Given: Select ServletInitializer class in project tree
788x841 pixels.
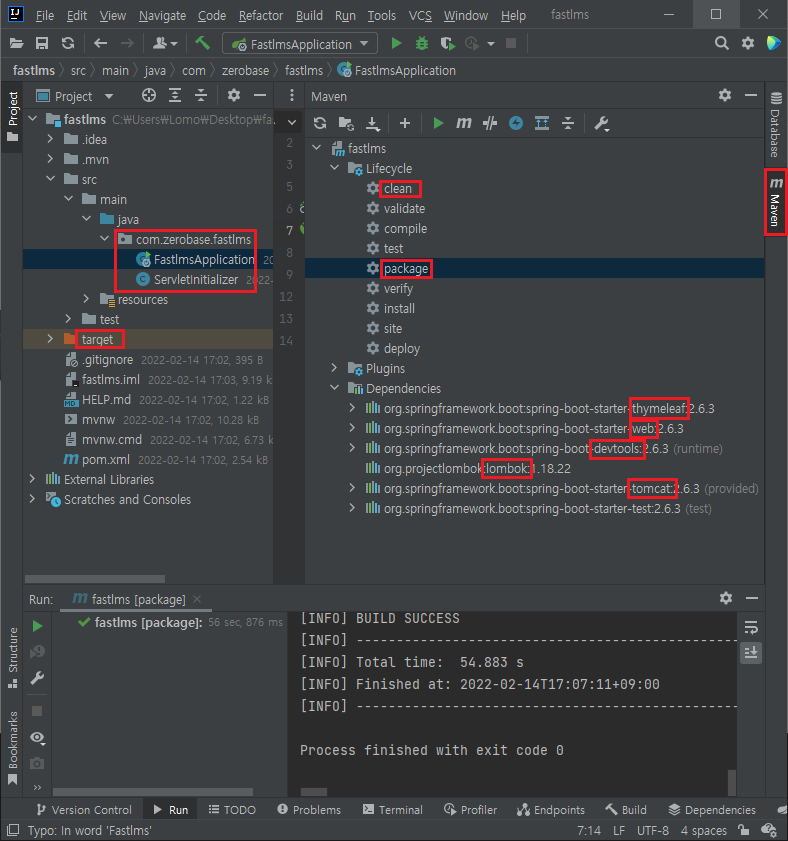Looking at the screenshot, I should pyautogui.click(x=195, y=279).
